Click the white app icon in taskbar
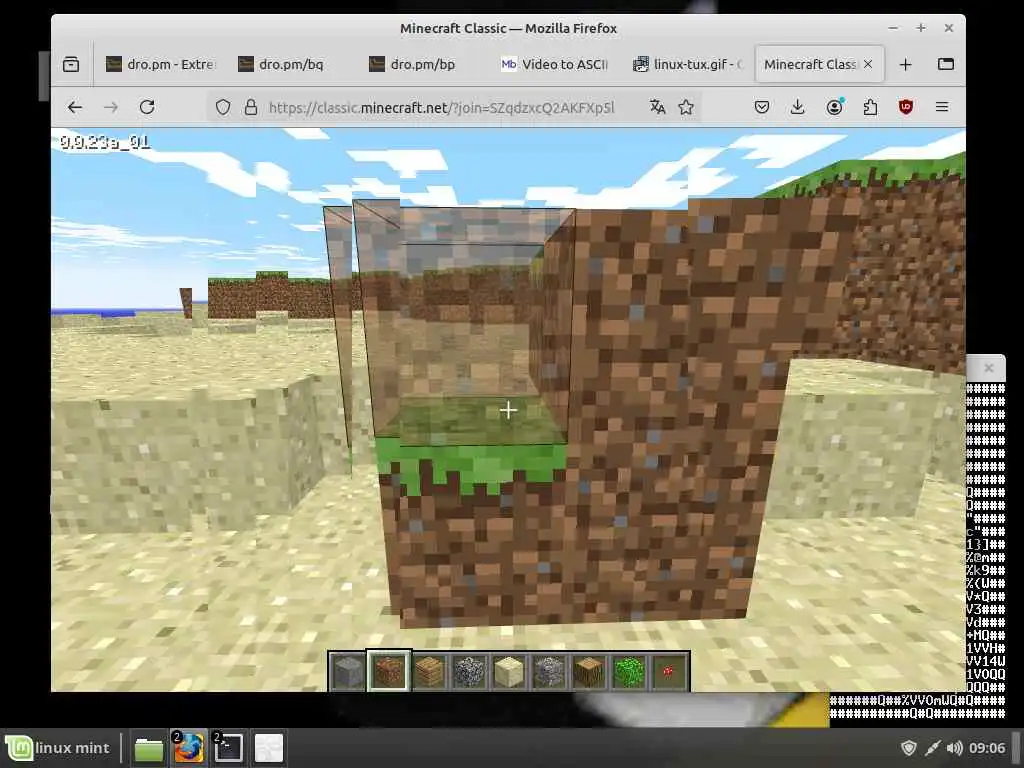The image size is (1024, 768). (268, 748)
